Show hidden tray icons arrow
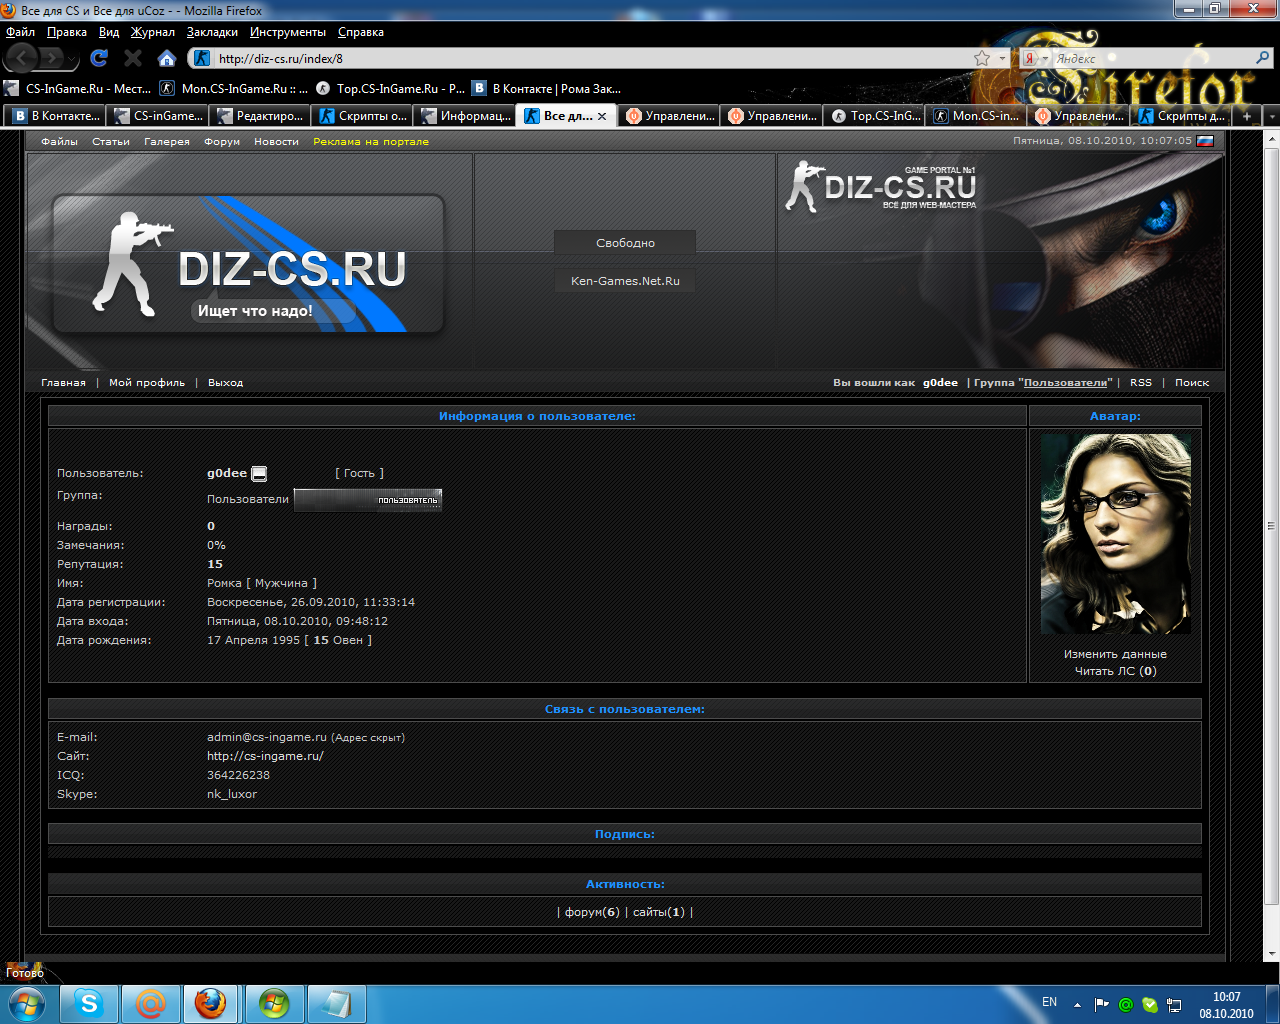 [1077, 1004]
